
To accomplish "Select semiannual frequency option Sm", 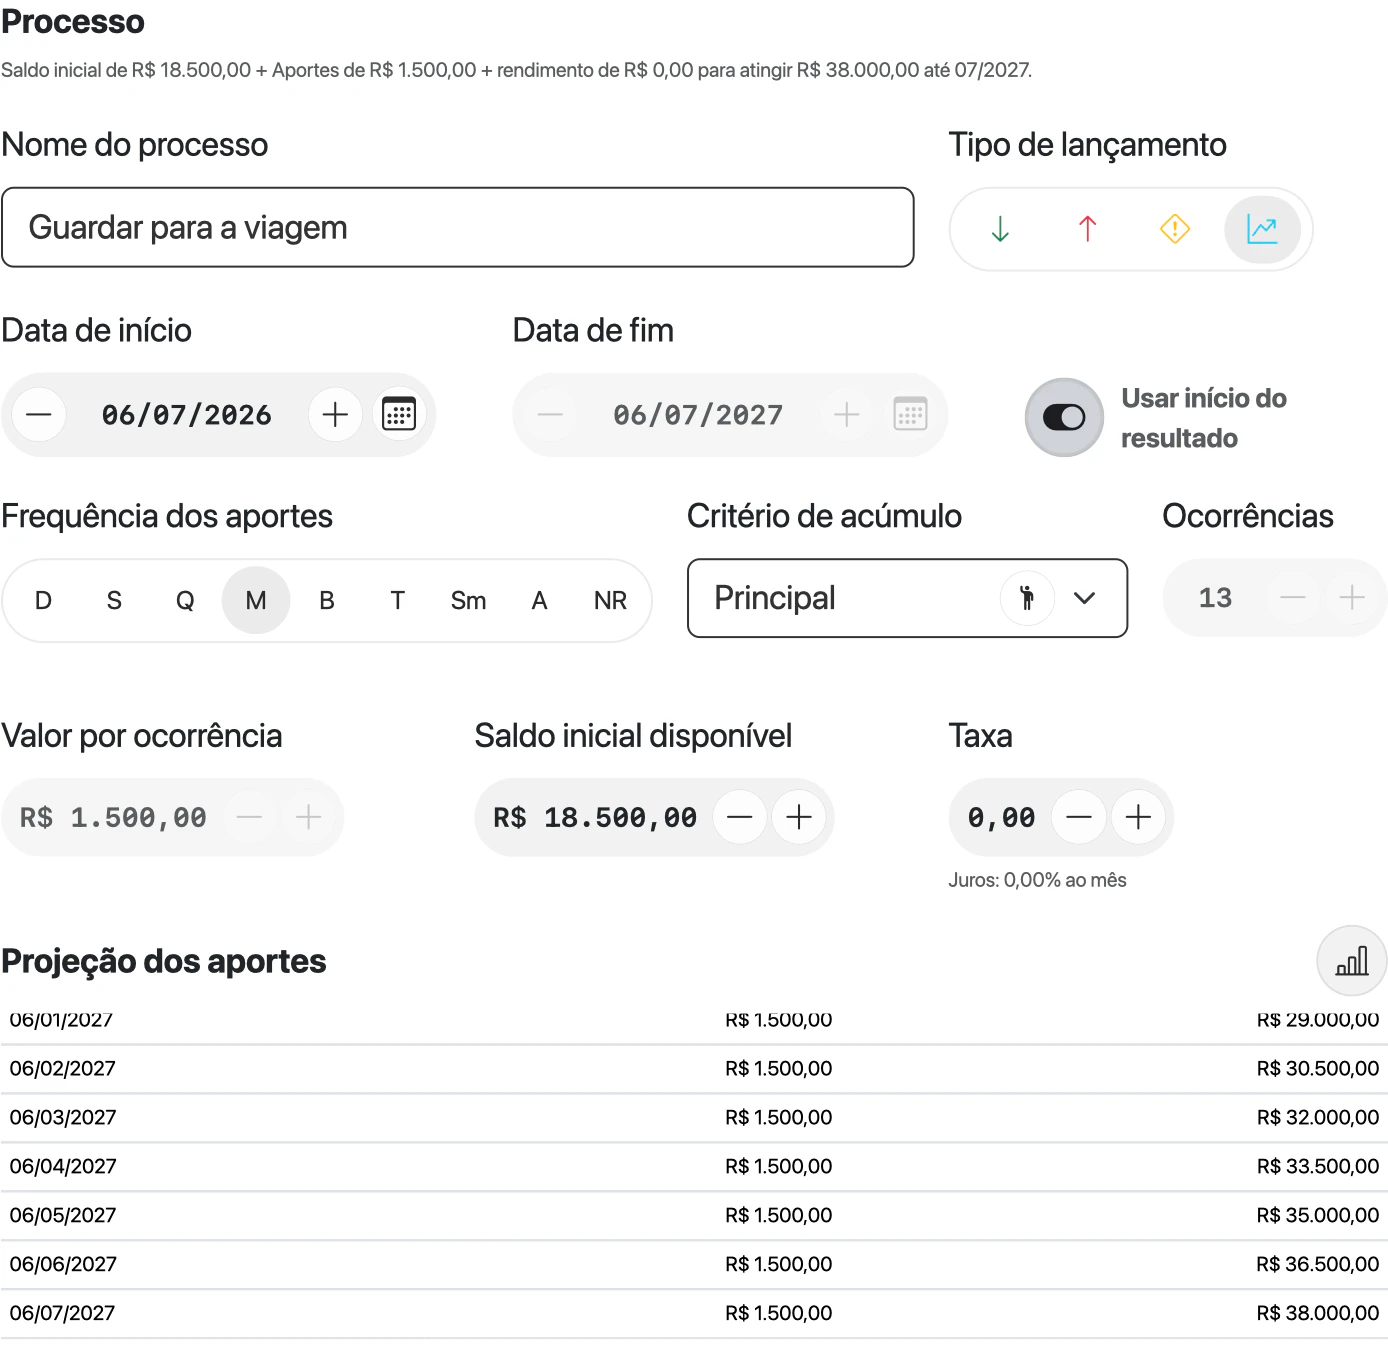I will (468, 600).
